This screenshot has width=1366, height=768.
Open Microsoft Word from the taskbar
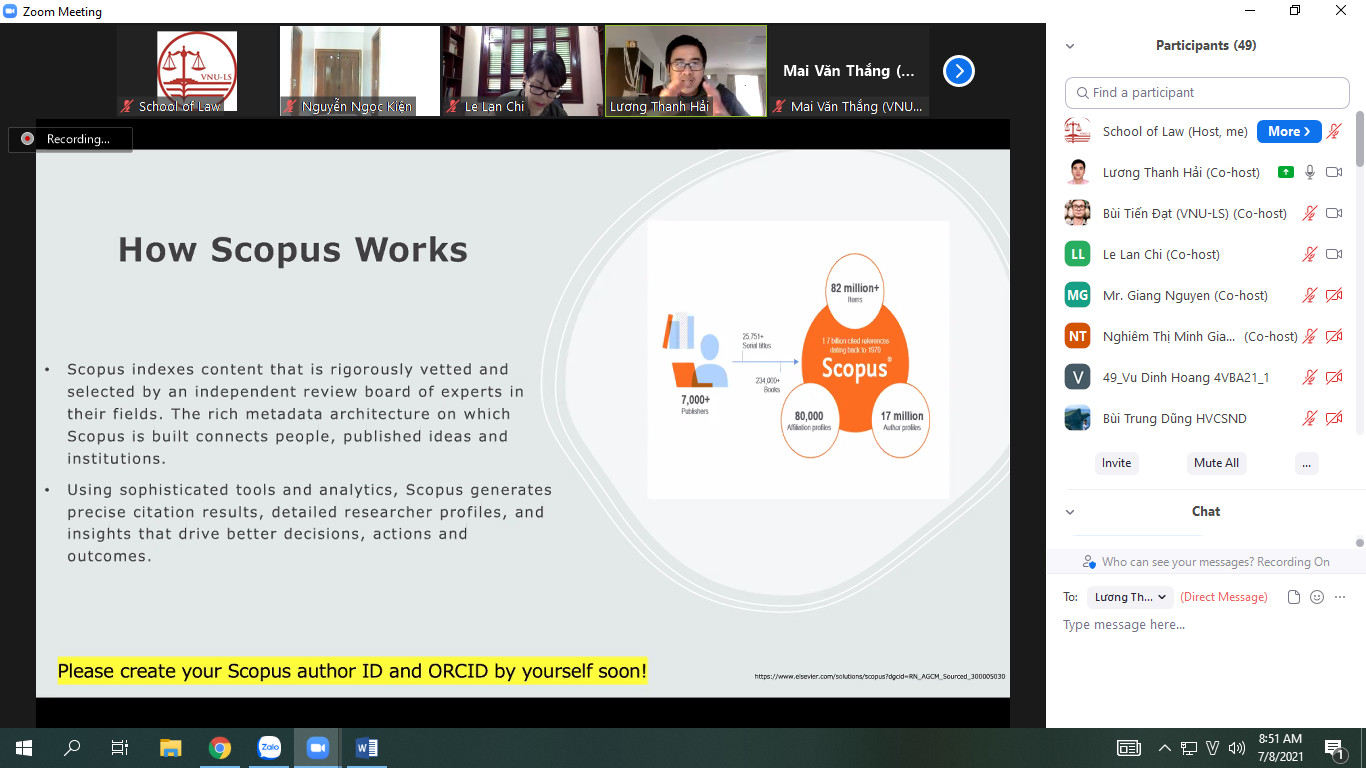(367, 747)
